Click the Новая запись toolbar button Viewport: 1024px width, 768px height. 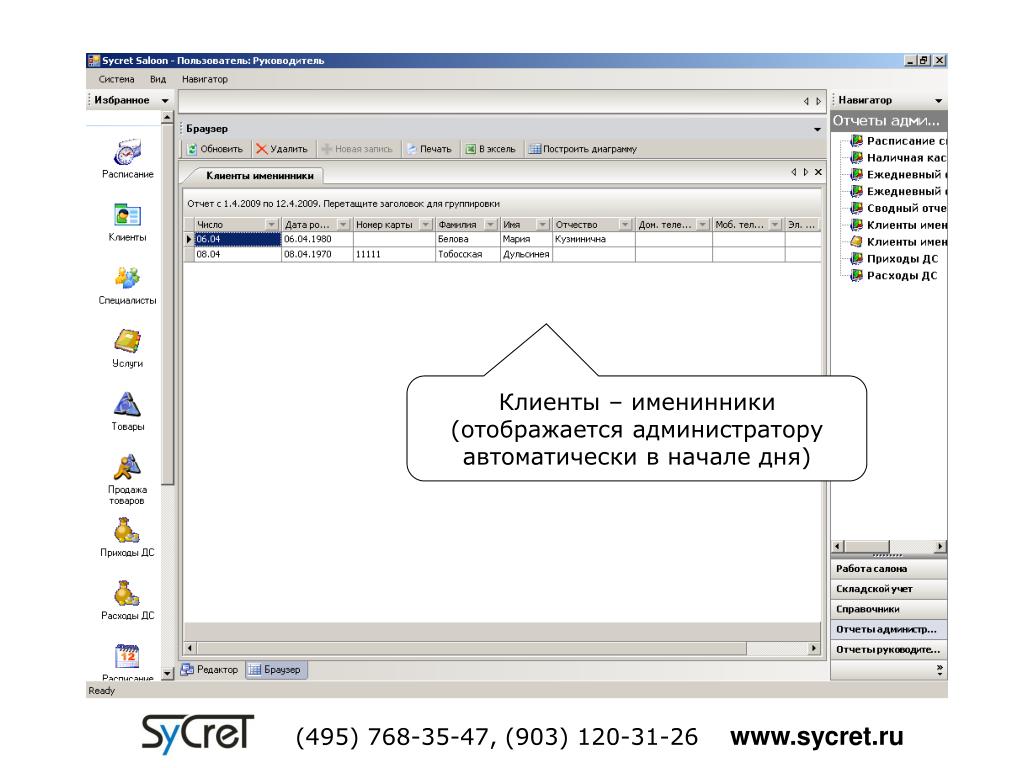(x=357, y=149)
